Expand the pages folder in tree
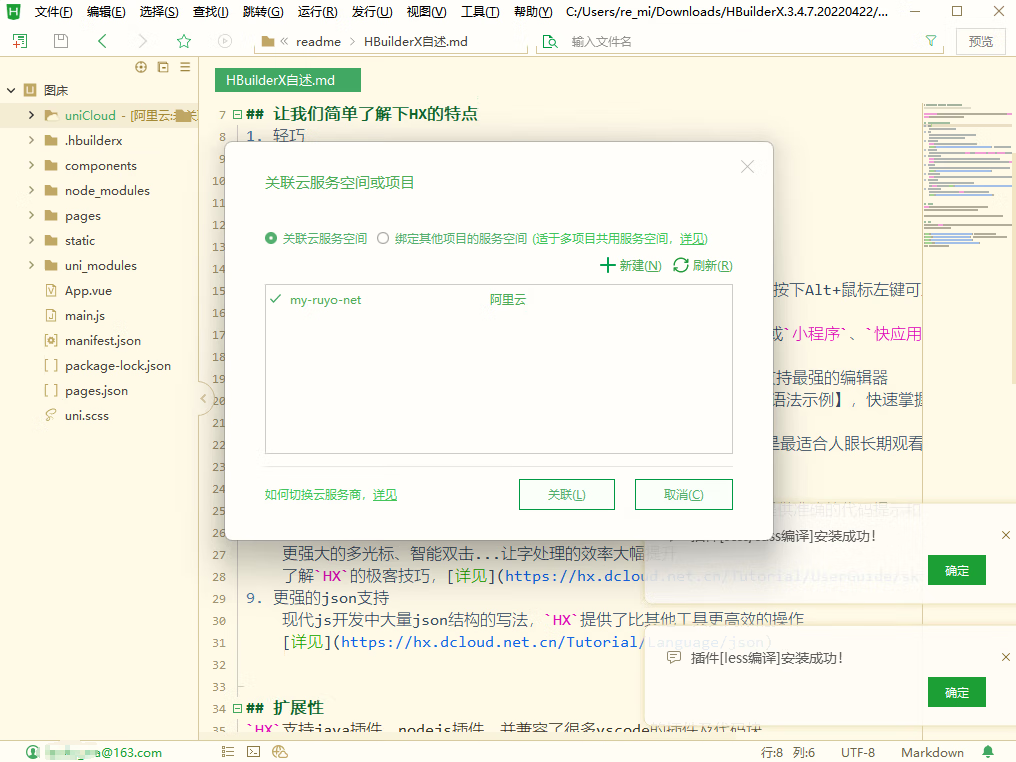Screen dimensions: 1016x762 [x=32, y=216]
